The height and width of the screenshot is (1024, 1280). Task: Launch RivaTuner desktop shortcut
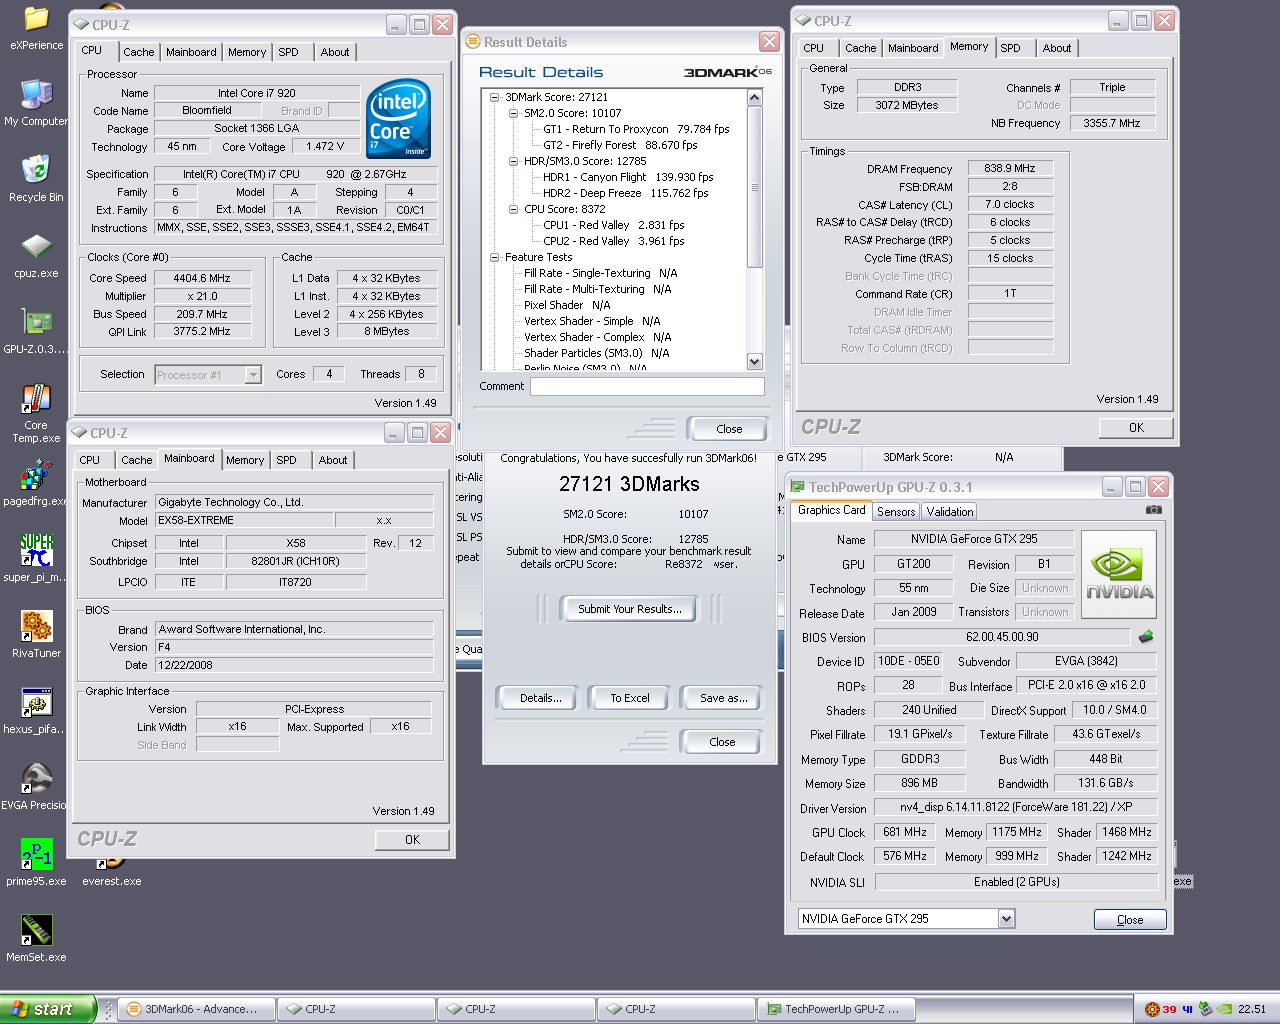(x=36, y=636)
